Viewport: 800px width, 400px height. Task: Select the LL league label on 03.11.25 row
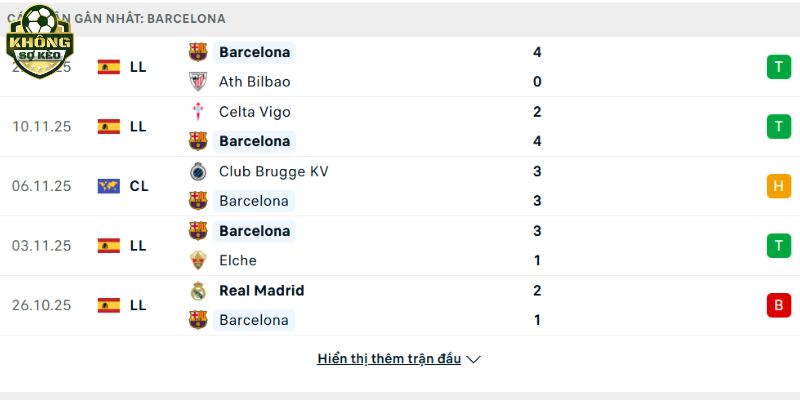[138, 245]
